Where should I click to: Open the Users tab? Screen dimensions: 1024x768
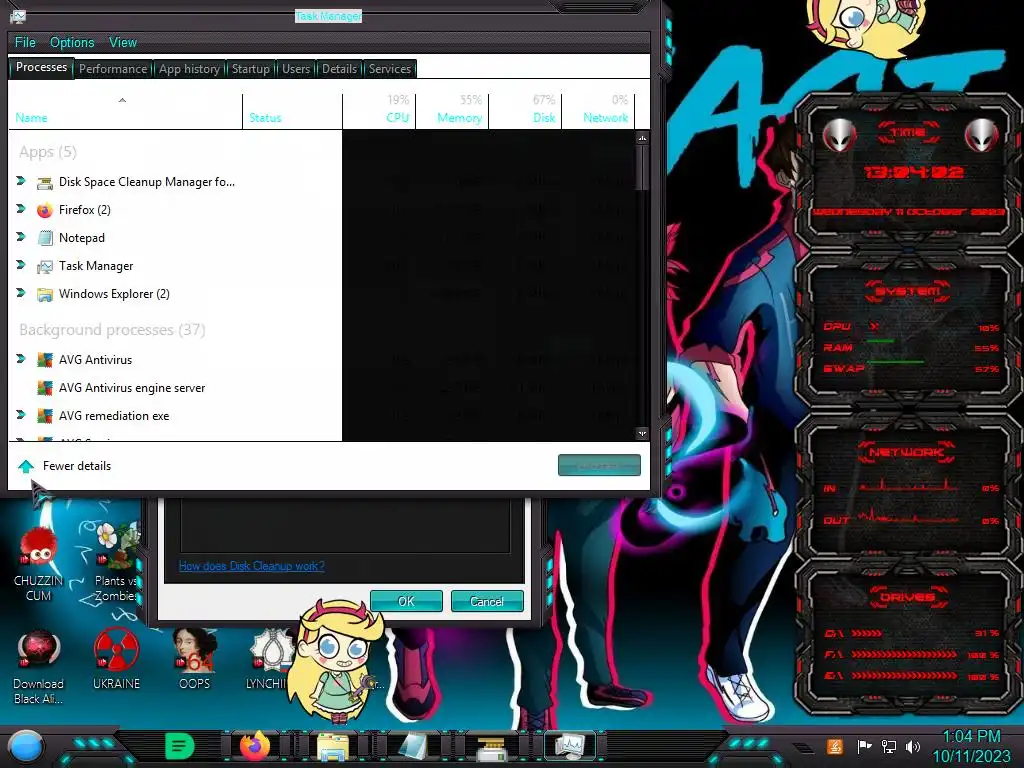pyautogui.click(x=295, y=69)
